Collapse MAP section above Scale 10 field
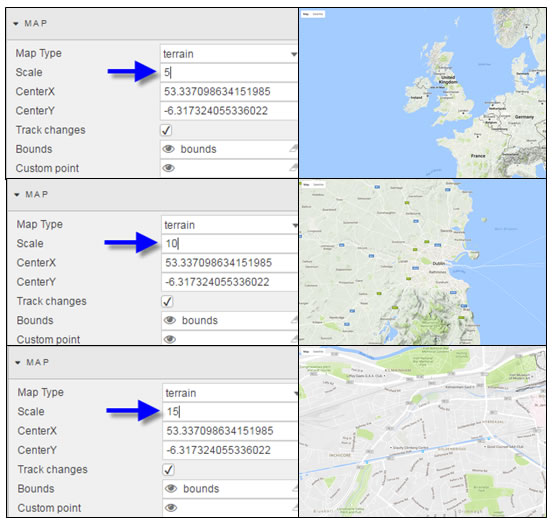This screenshot has width=552, height=523. pyautogui.click(x=17, y=195)
